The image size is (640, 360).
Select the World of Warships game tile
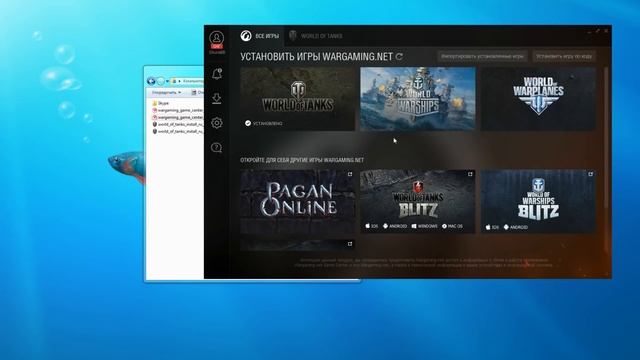pos(418,99)
